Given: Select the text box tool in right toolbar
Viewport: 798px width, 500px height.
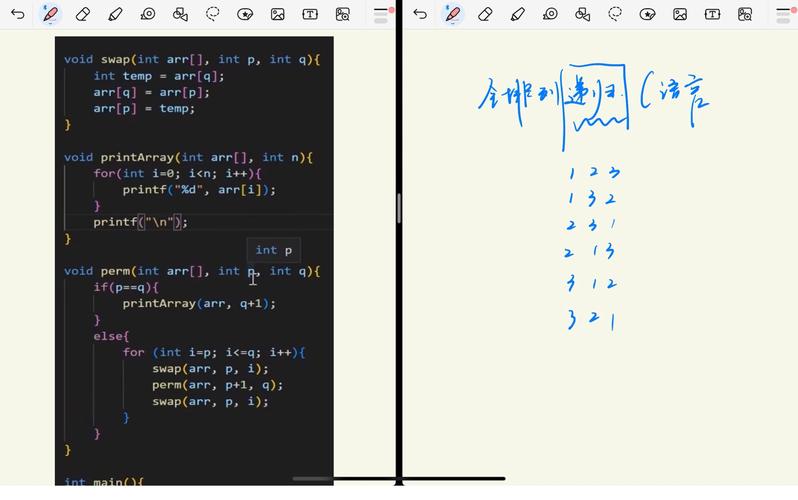Looking at the screenshot, I should coord(712,14).
